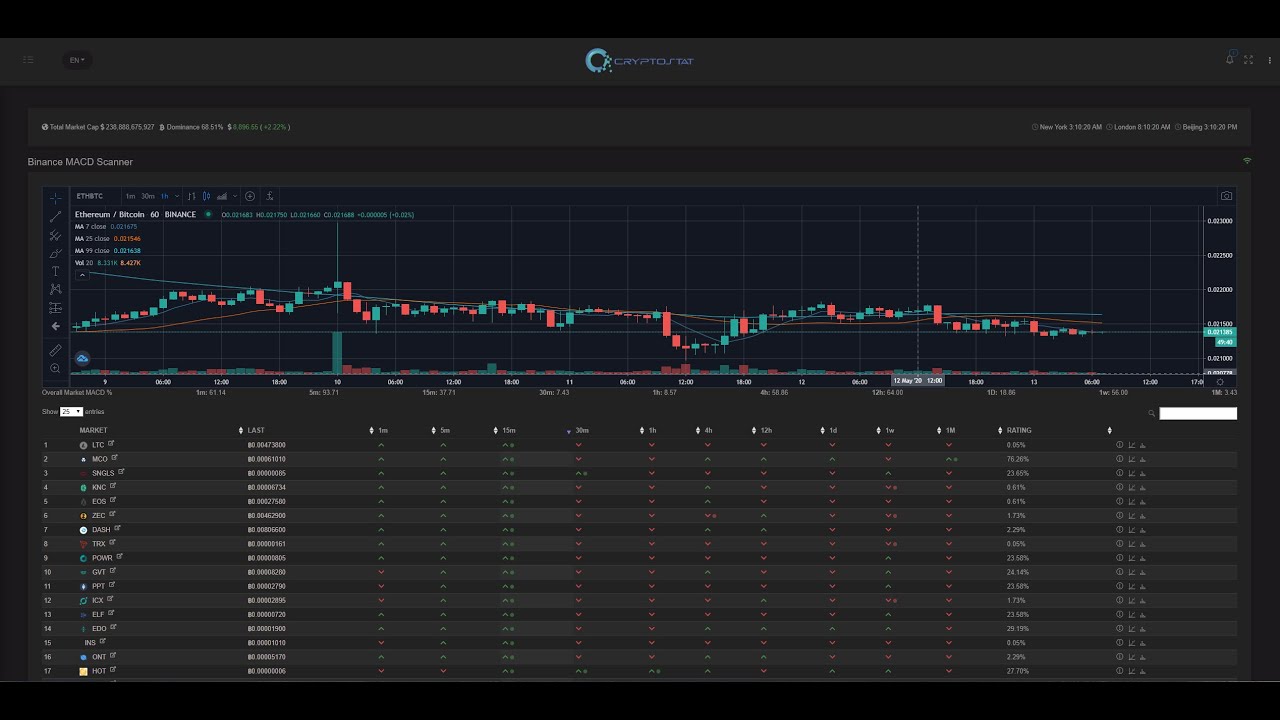Open the POWR market link
This screenshot has height=720, width=1280.
pos(102,558)
